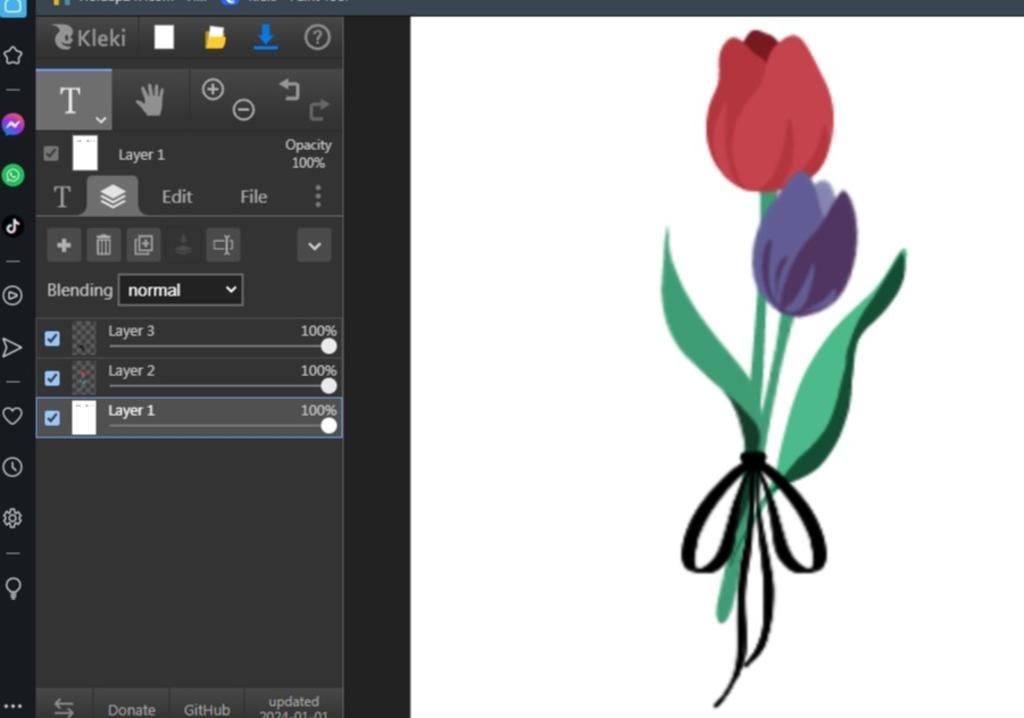
Task: Click the Layer 3 opacity slider handle
Action: 328,346
